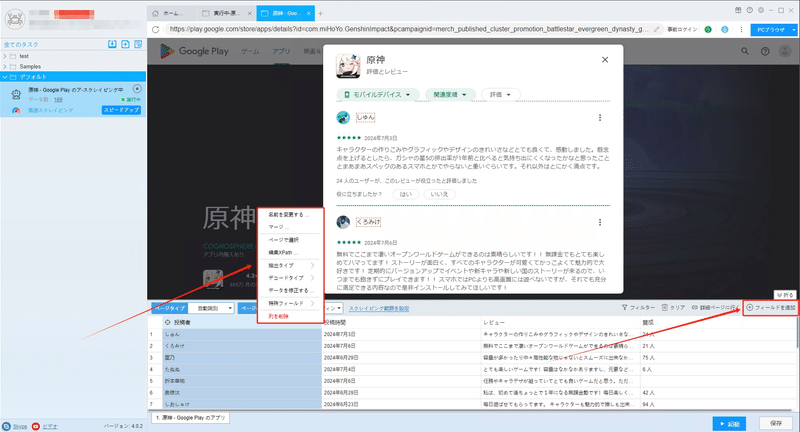Open the three-dot menu on しゅん's review
This screenshot has width=800, height=432.
click(x=599, y=118)
